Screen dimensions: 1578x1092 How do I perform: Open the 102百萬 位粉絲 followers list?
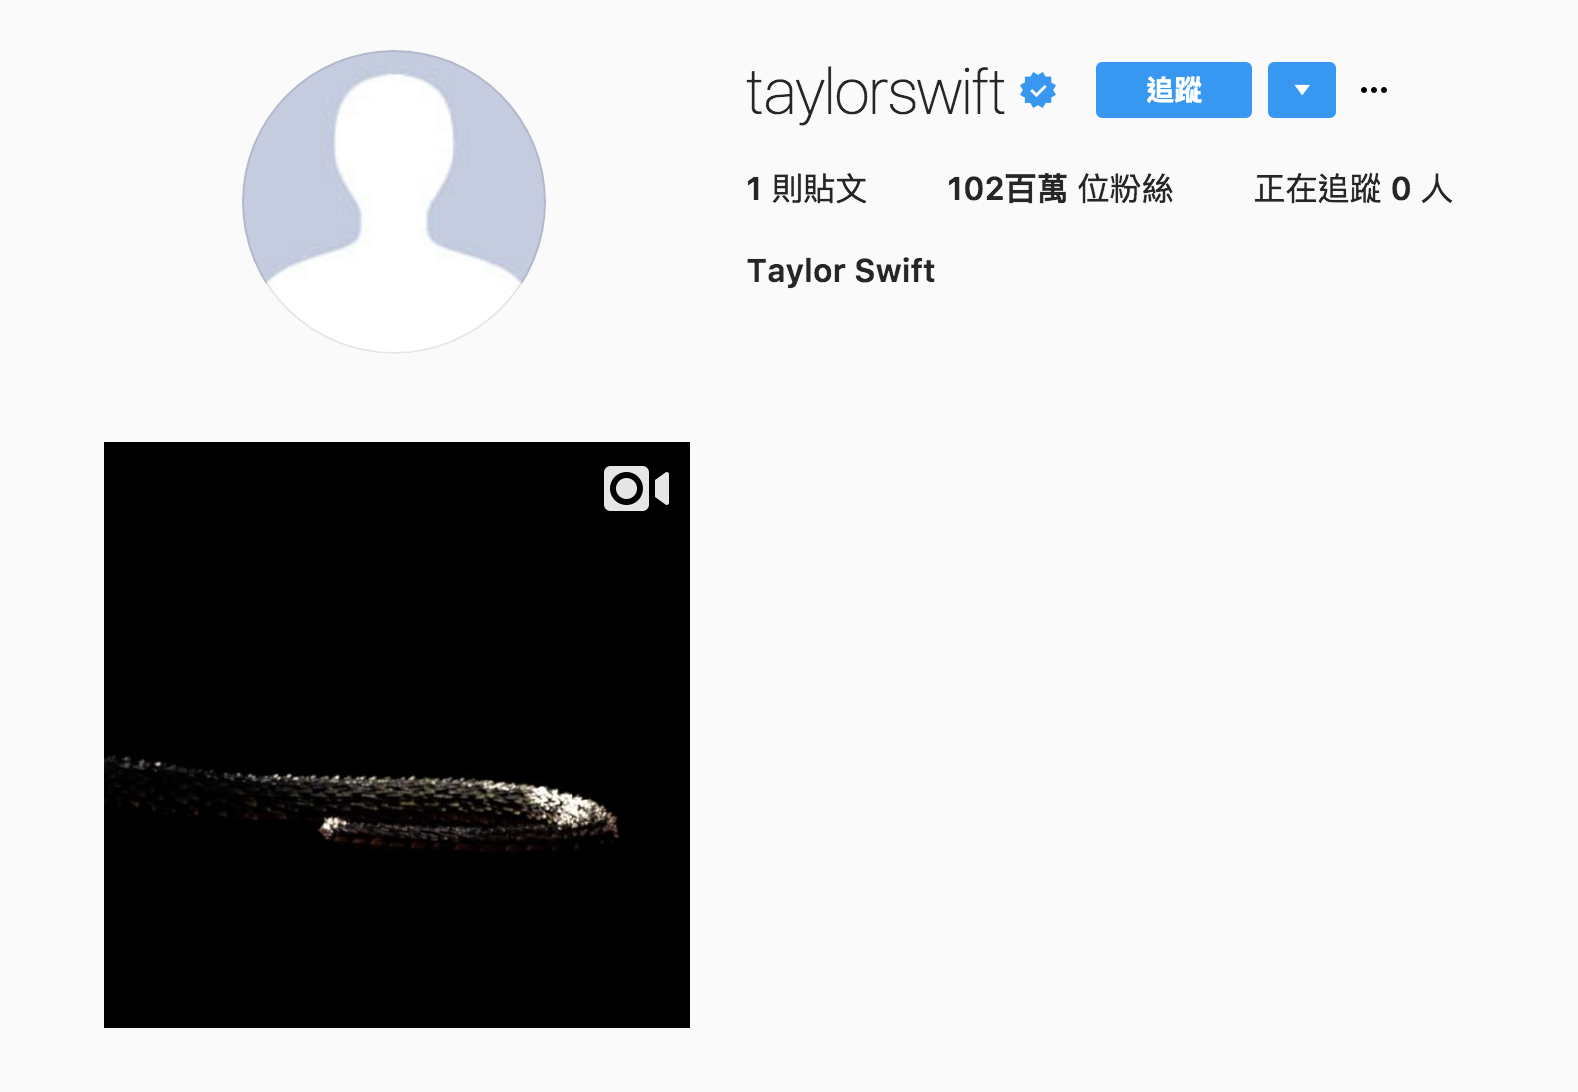point(1060,189)
